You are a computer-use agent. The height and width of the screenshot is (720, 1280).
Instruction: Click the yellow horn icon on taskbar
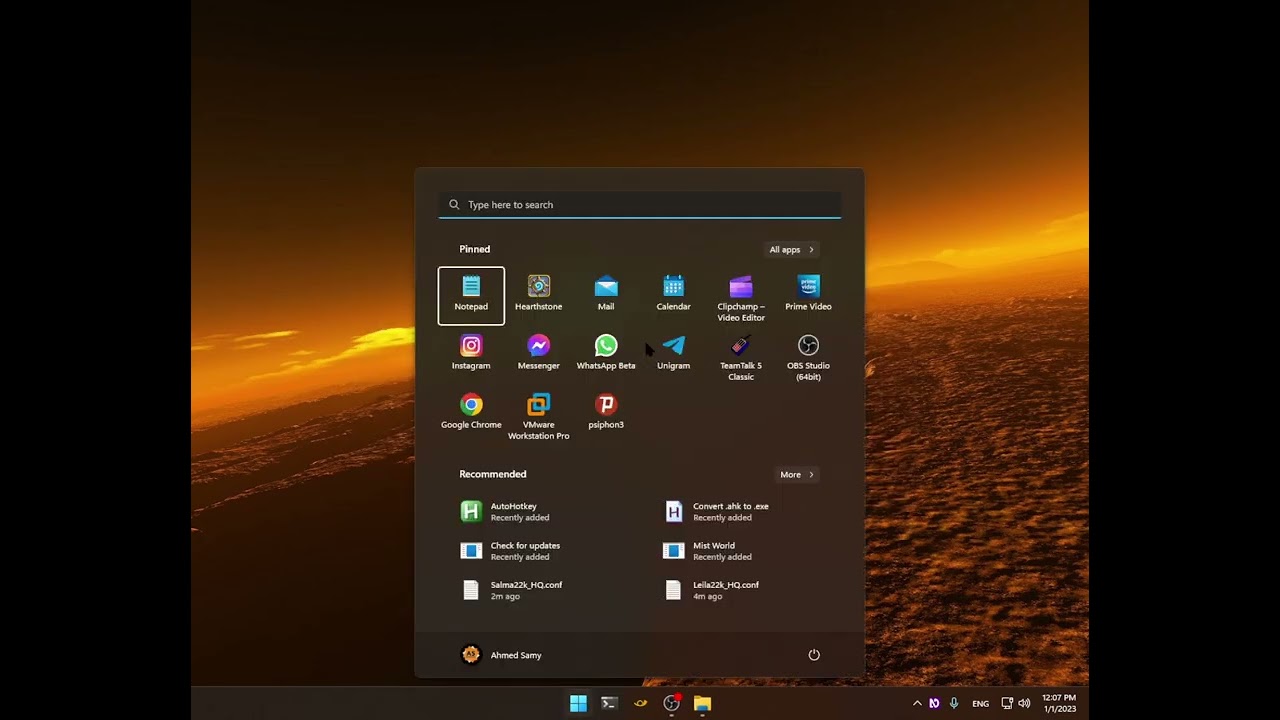point(640,703)
